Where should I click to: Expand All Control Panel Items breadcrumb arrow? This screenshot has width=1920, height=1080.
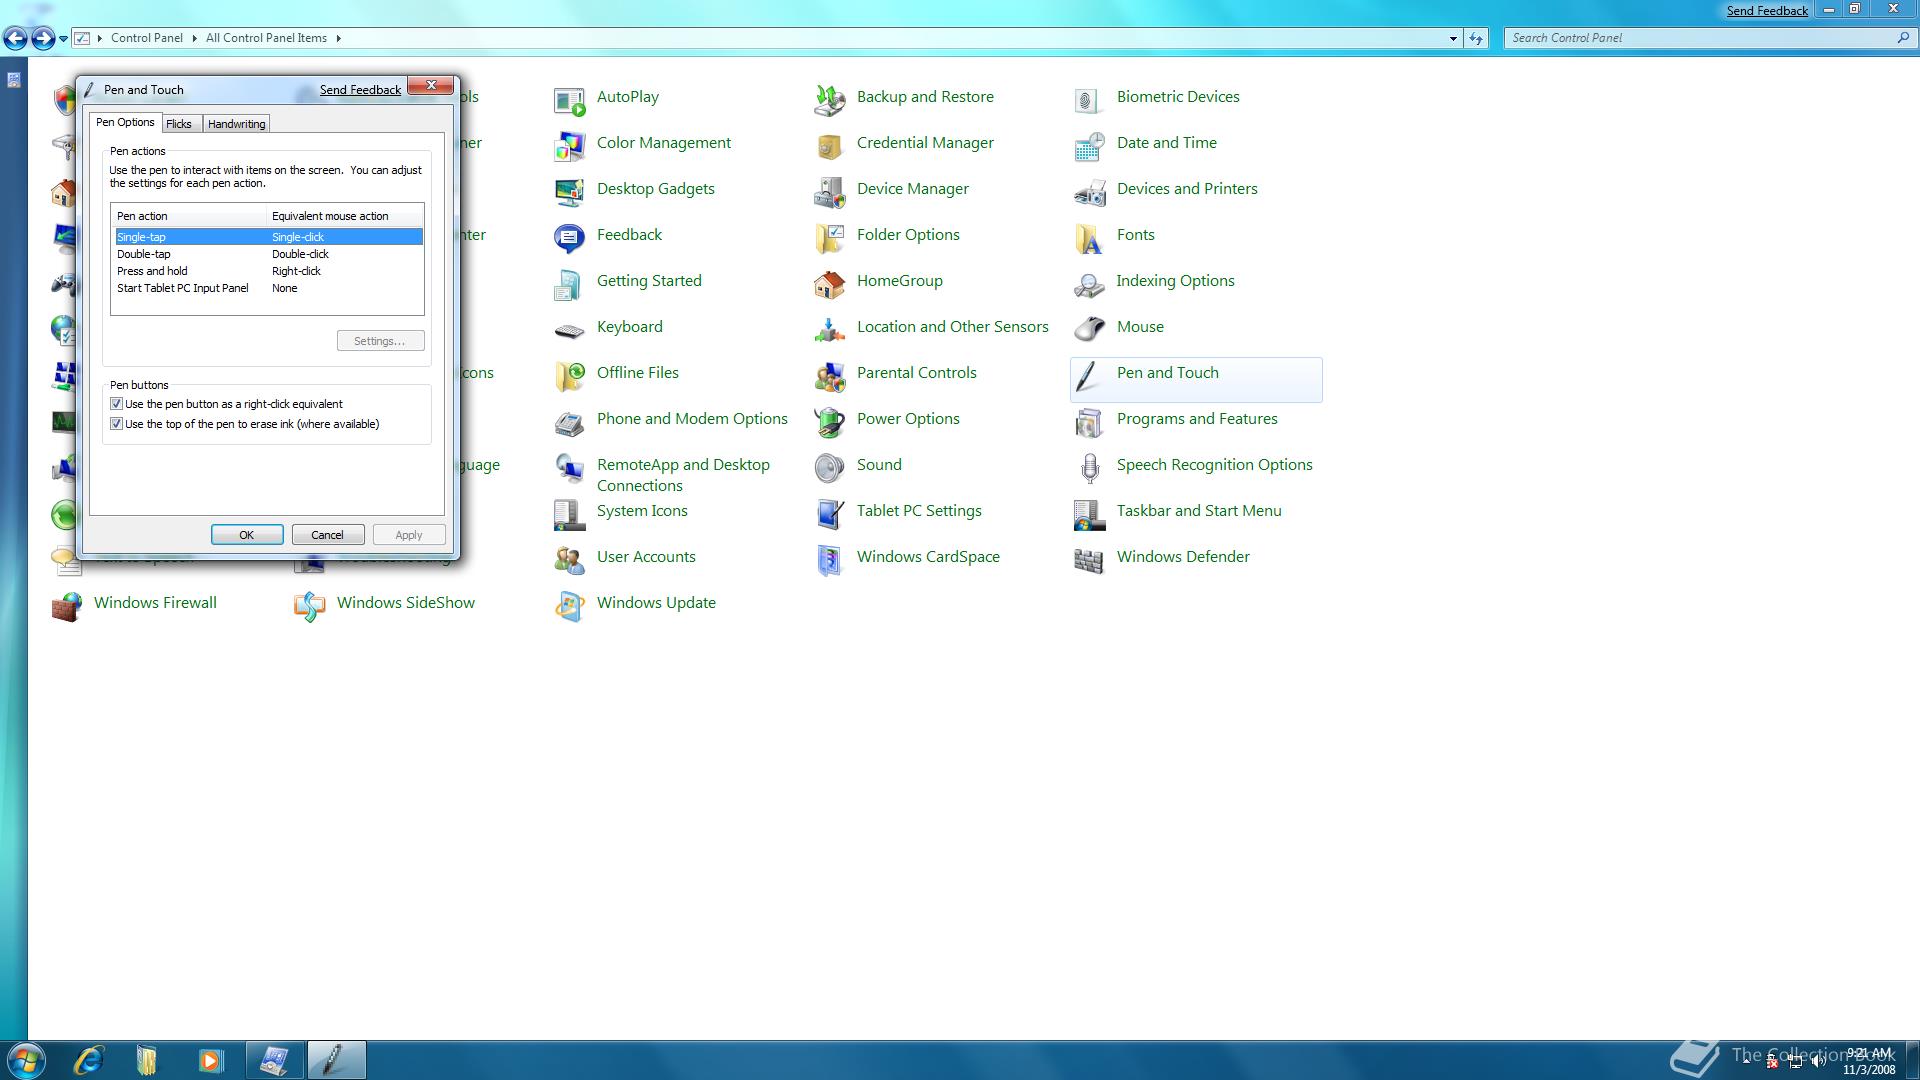click(x=338, y=38)
